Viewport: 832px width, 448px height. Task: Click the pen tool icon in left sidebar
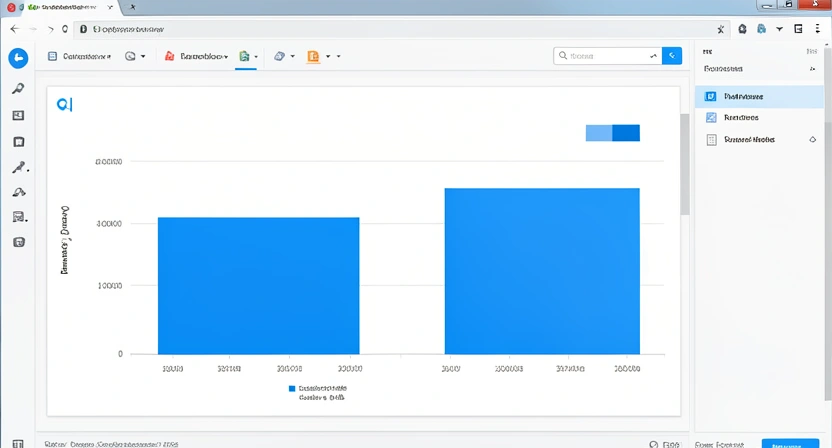pyautogui.click(x=18, y=168)
